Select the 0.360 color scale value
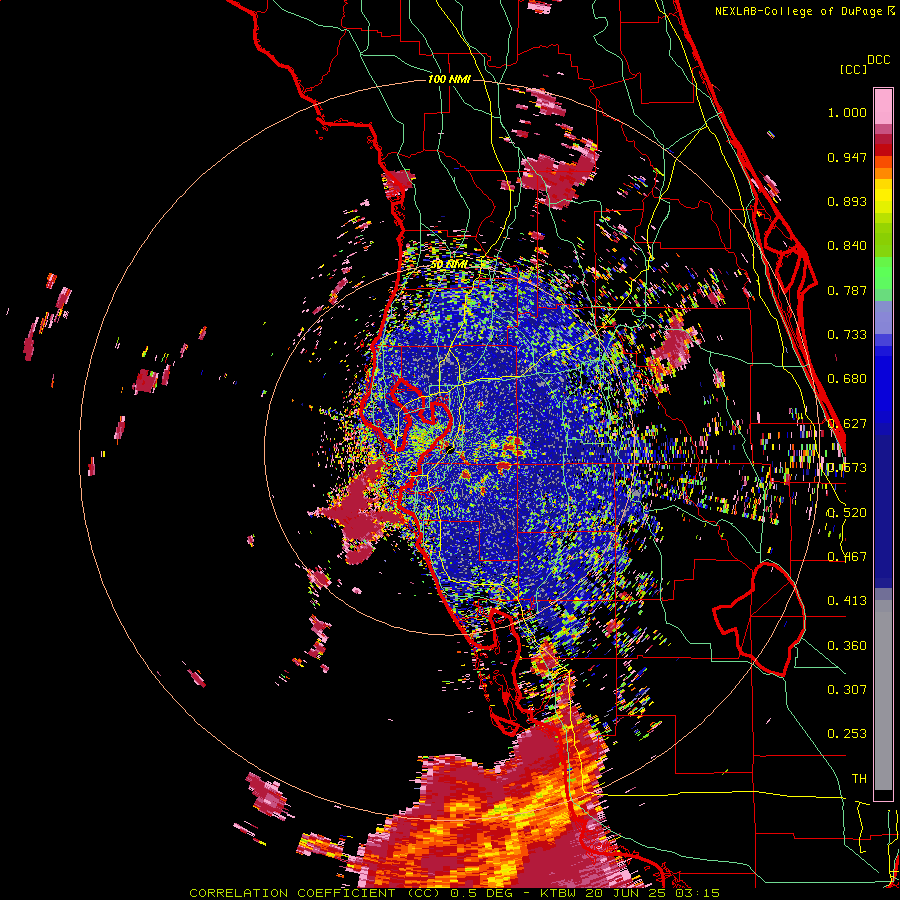 (847, 646)
